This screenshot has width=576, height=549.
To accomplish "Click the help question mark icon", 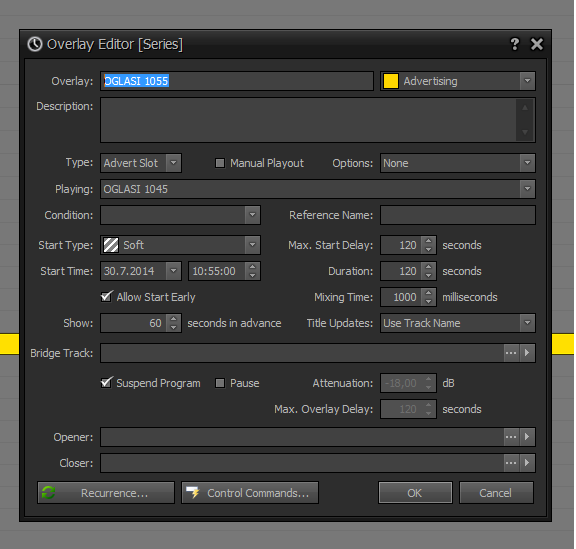I will click(x=515, y=44).
